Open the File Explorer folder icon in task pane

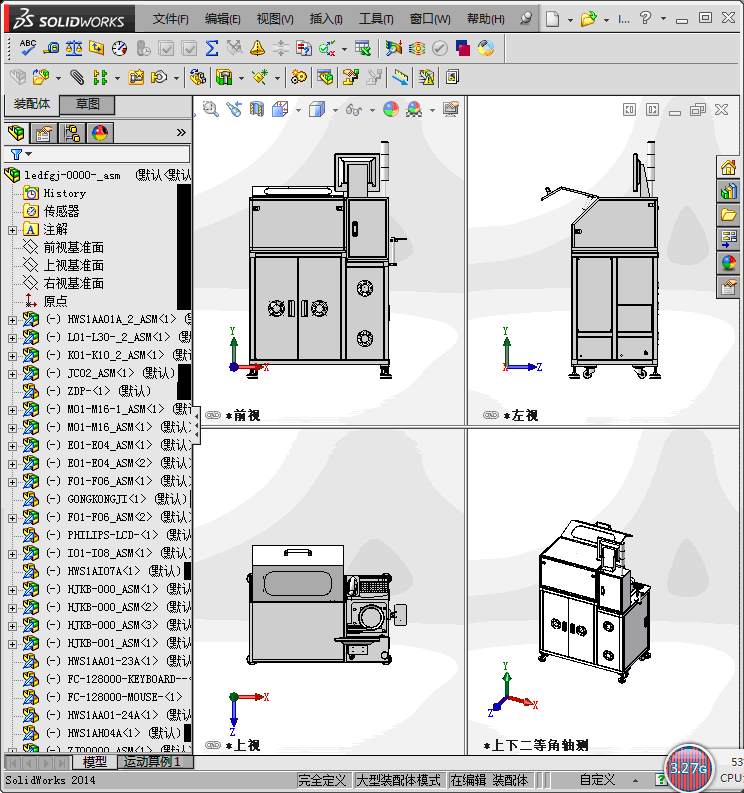[728, 215]
